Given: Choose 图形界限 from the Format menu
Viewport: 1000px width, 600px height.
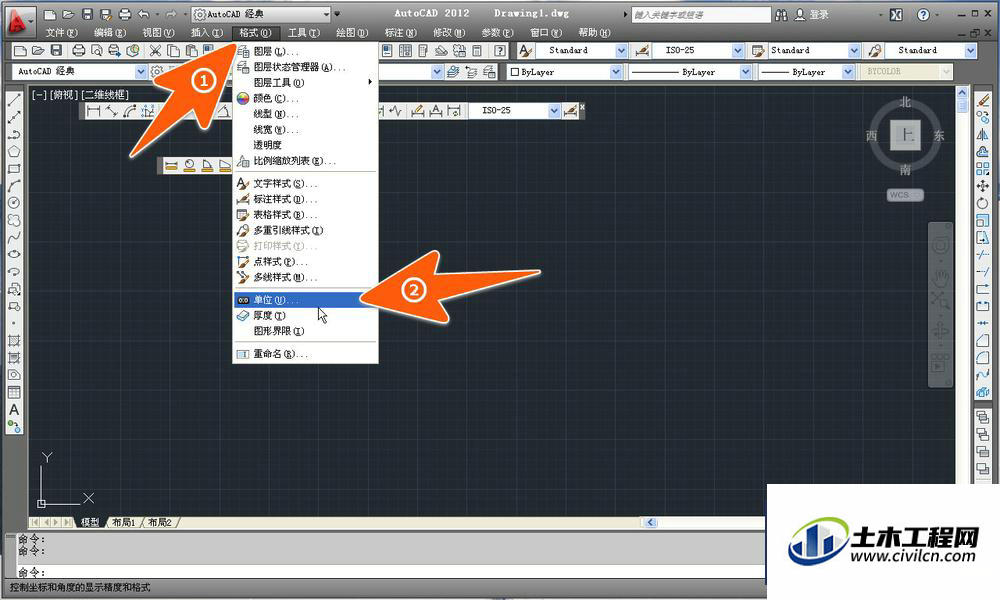Looking at the screenshot, I should point(305,331).
